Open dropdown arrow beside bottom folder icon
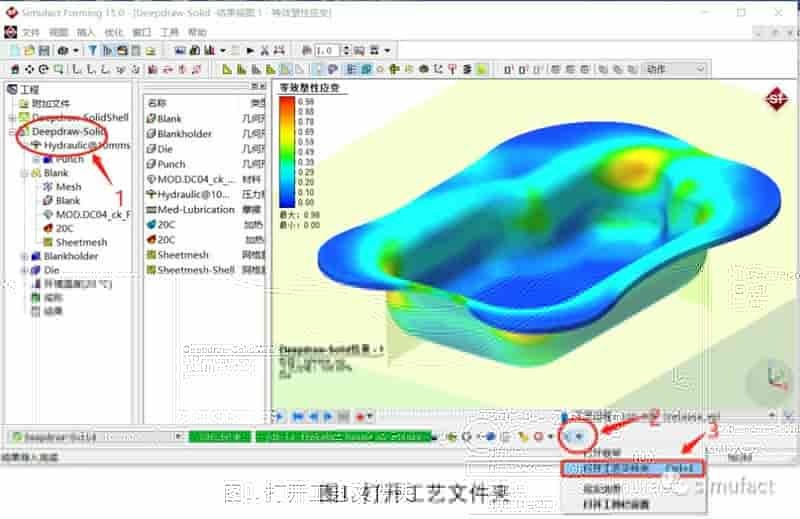The image size is (800, 519). (x=579, y=436)
